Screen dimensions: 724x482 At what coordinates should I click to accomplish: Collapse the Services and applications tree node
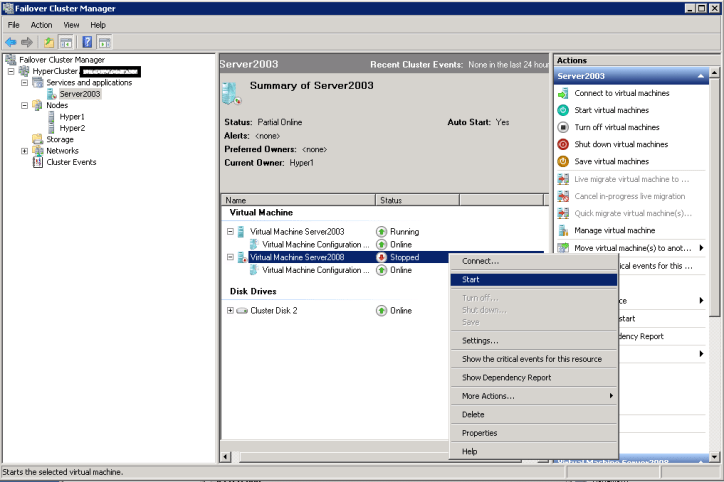click(25, 83)
